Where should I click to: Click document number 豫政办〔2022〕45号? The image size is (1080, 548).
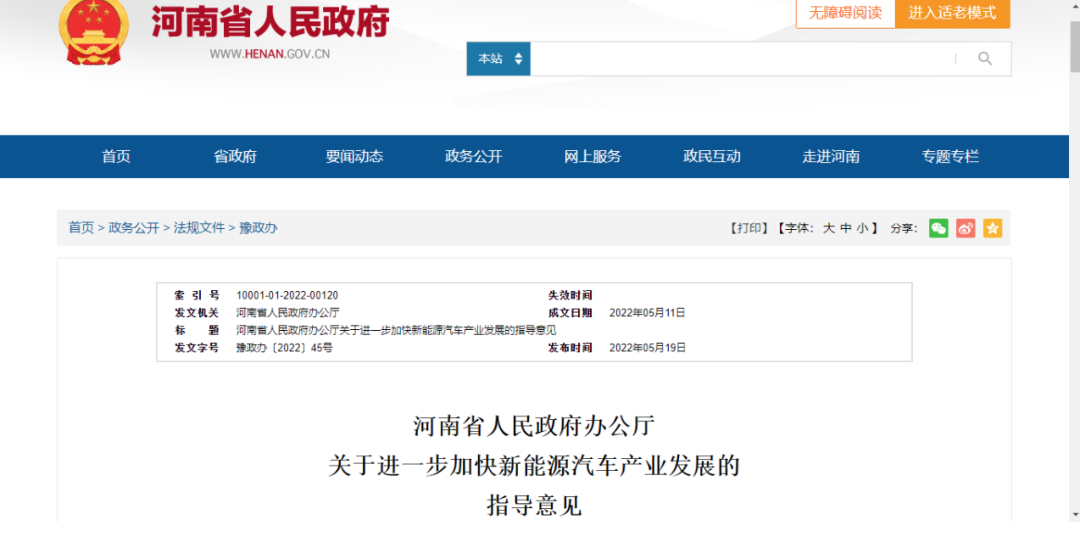284,348
